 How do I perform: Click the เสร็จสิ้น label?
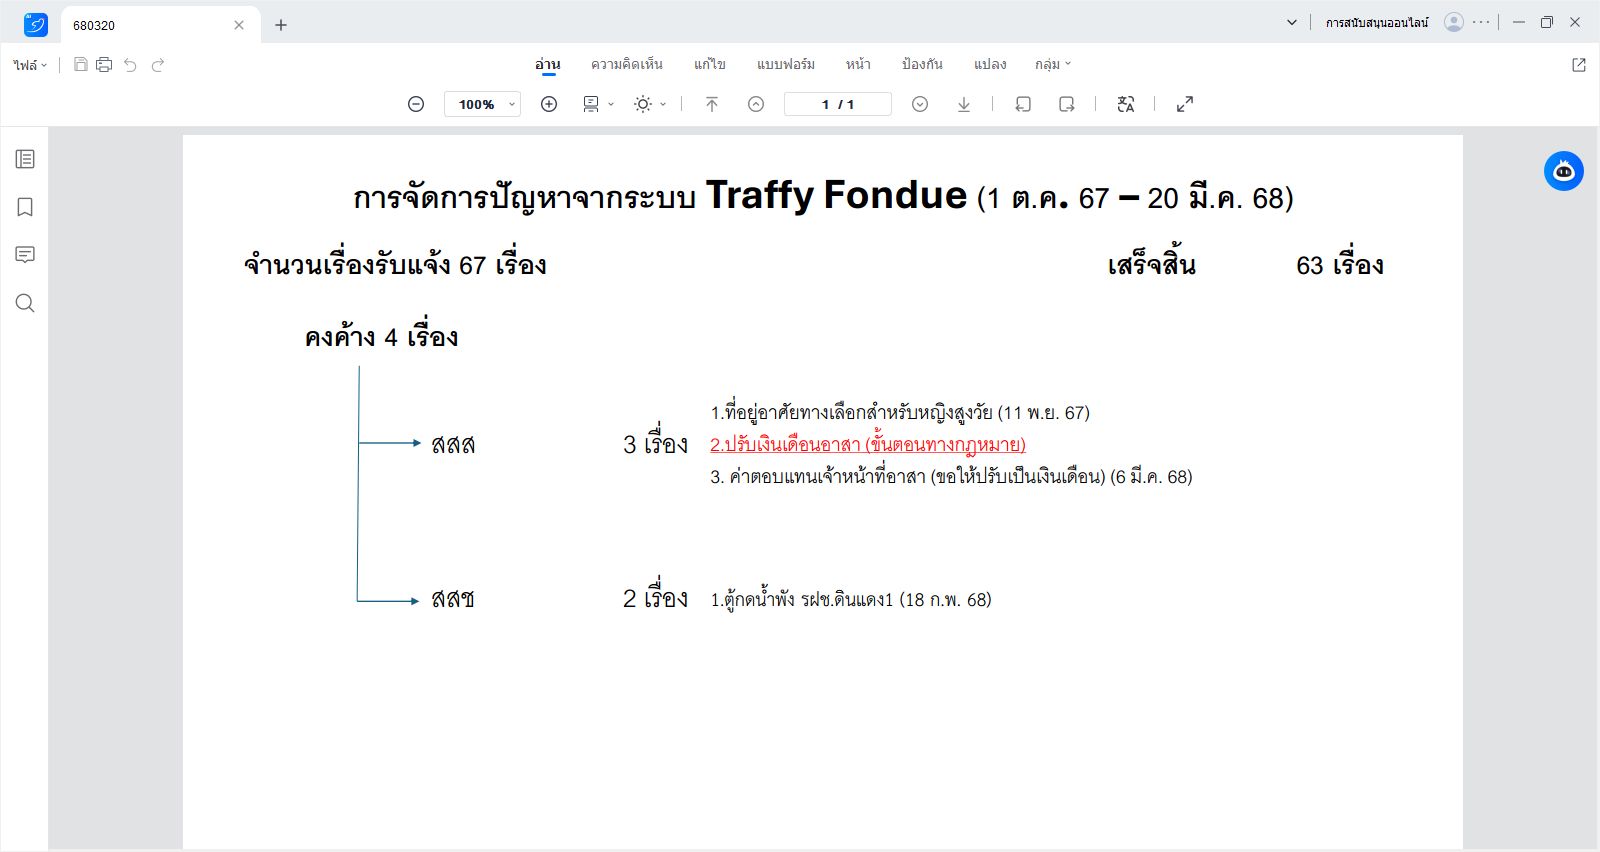pyautogui.click(x=1151, y=265)
